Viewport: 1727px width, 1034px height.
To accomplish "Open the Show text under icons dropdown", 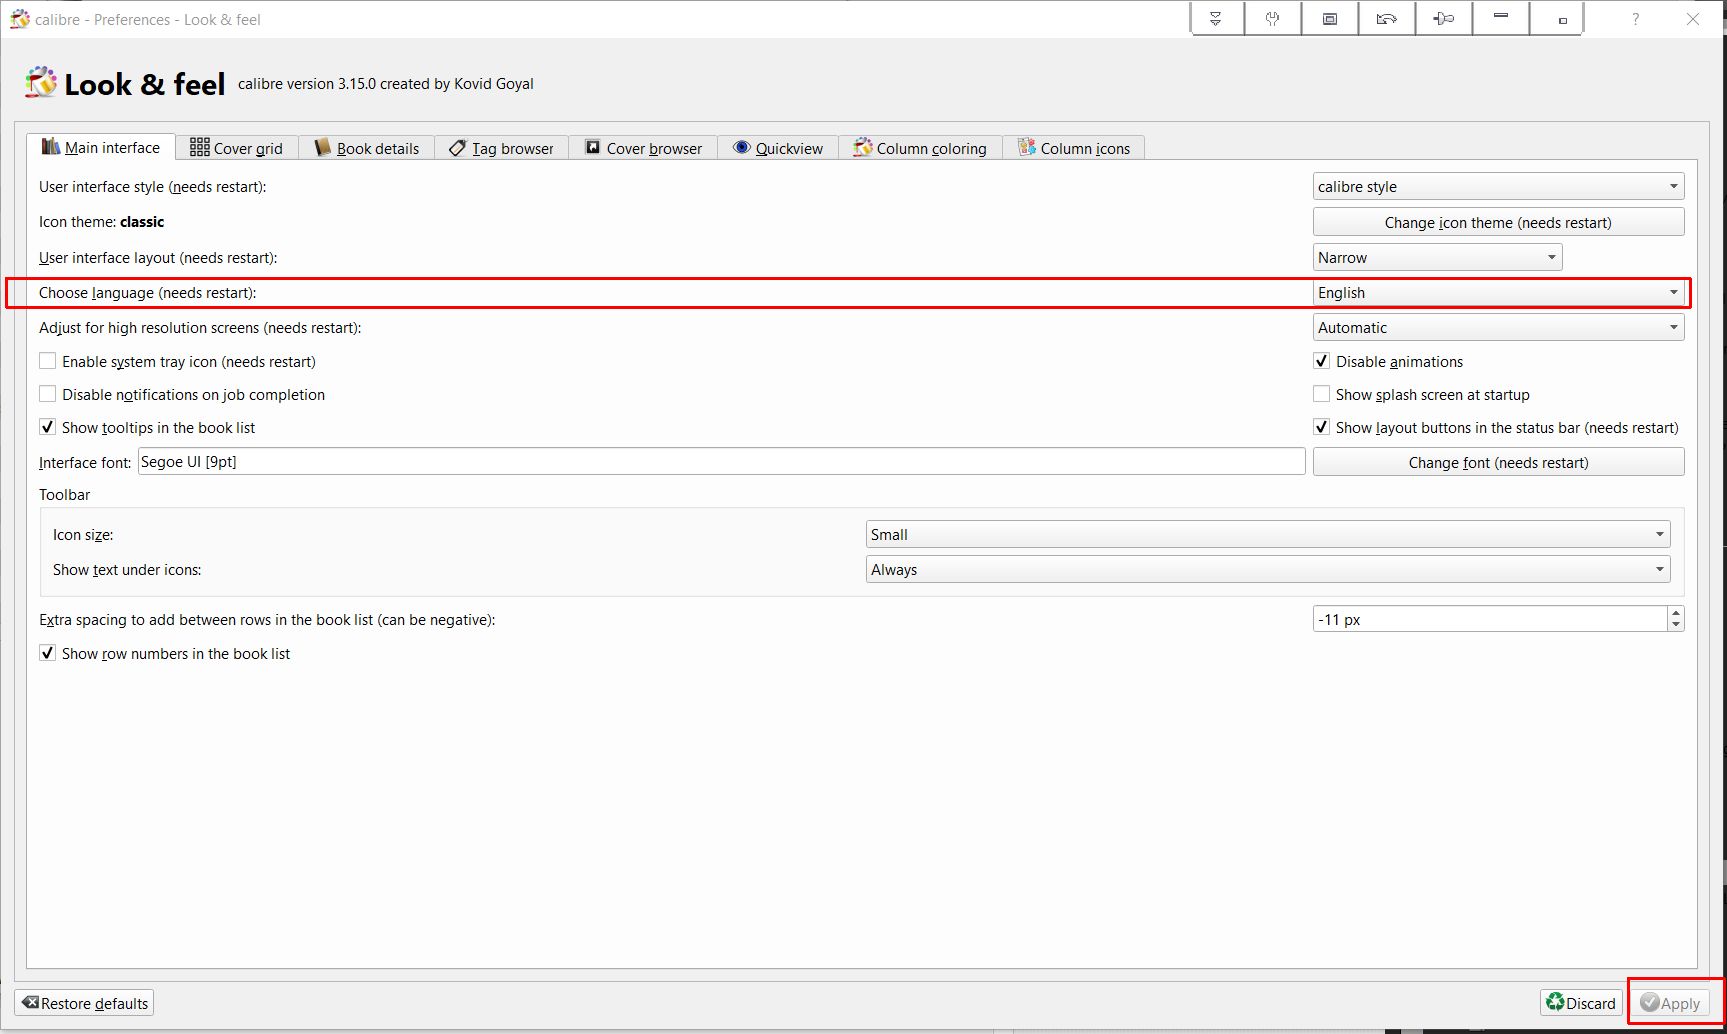I will click(x=1268, y=570).
